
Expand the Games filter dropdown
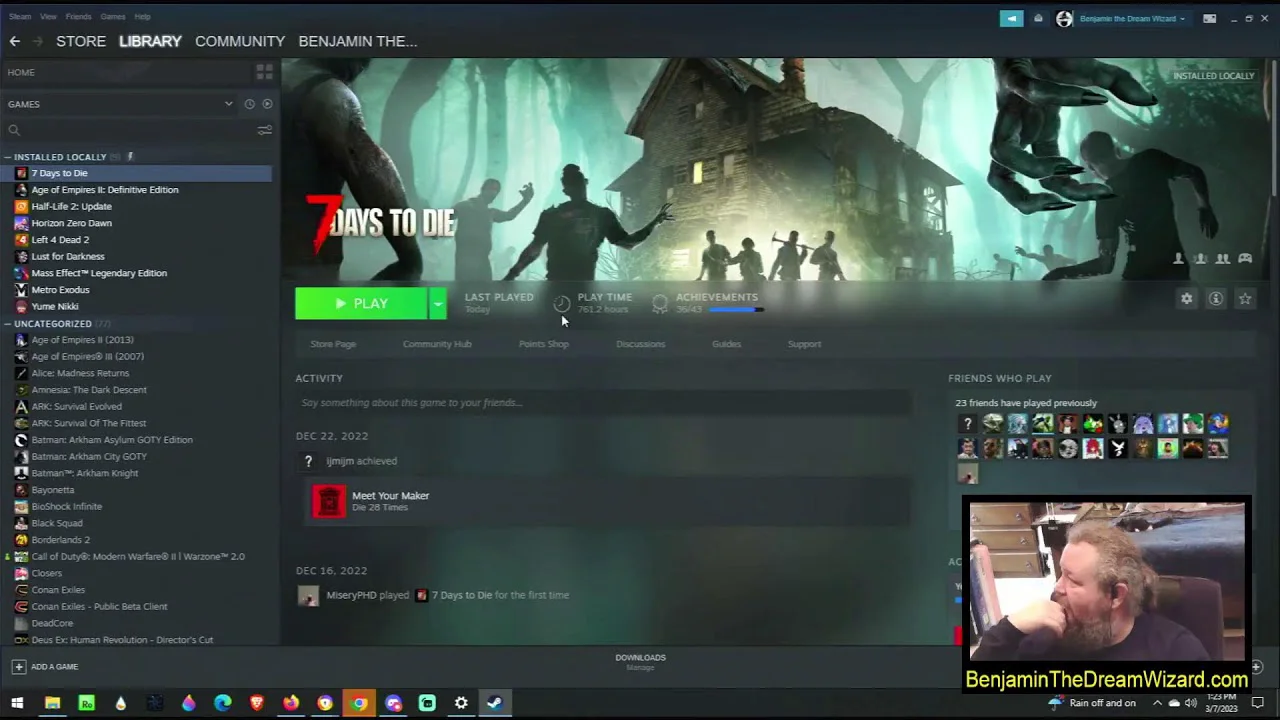pos(228,104)
